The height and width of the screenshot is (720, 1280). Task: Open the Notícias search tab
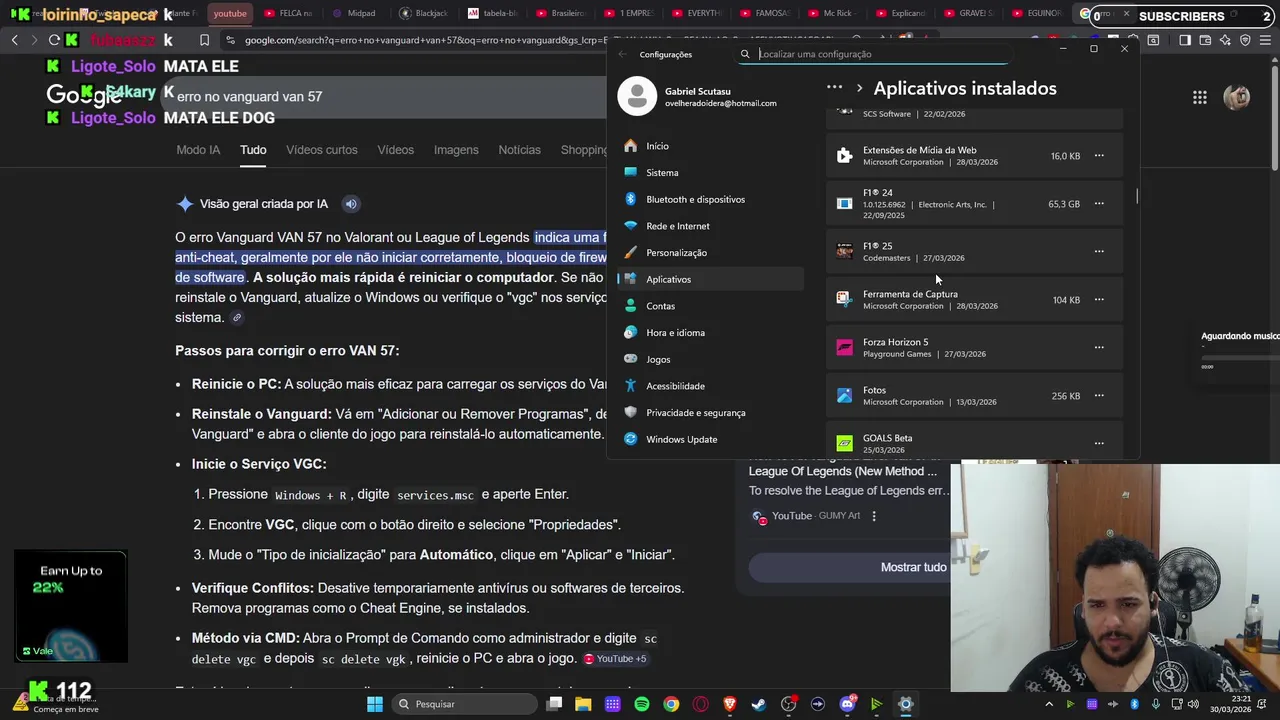pyautogui.click(x=519, y=150)
